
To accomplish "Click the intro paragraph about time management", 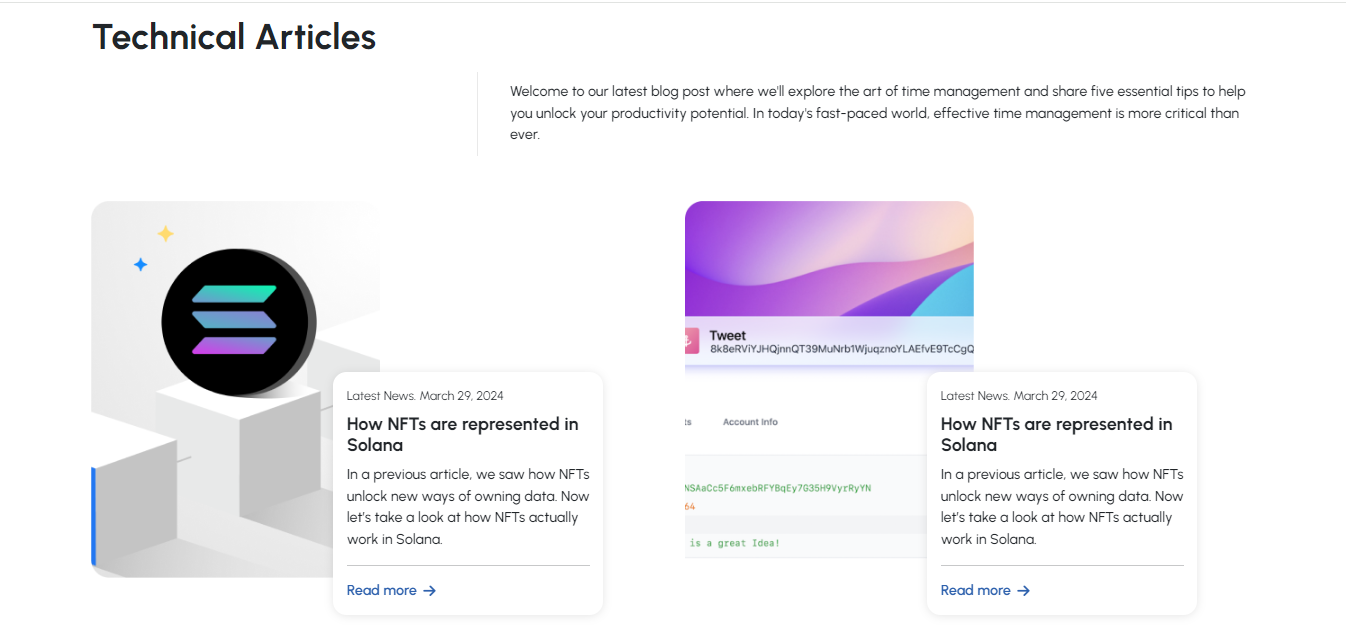I will coord(877,113).
